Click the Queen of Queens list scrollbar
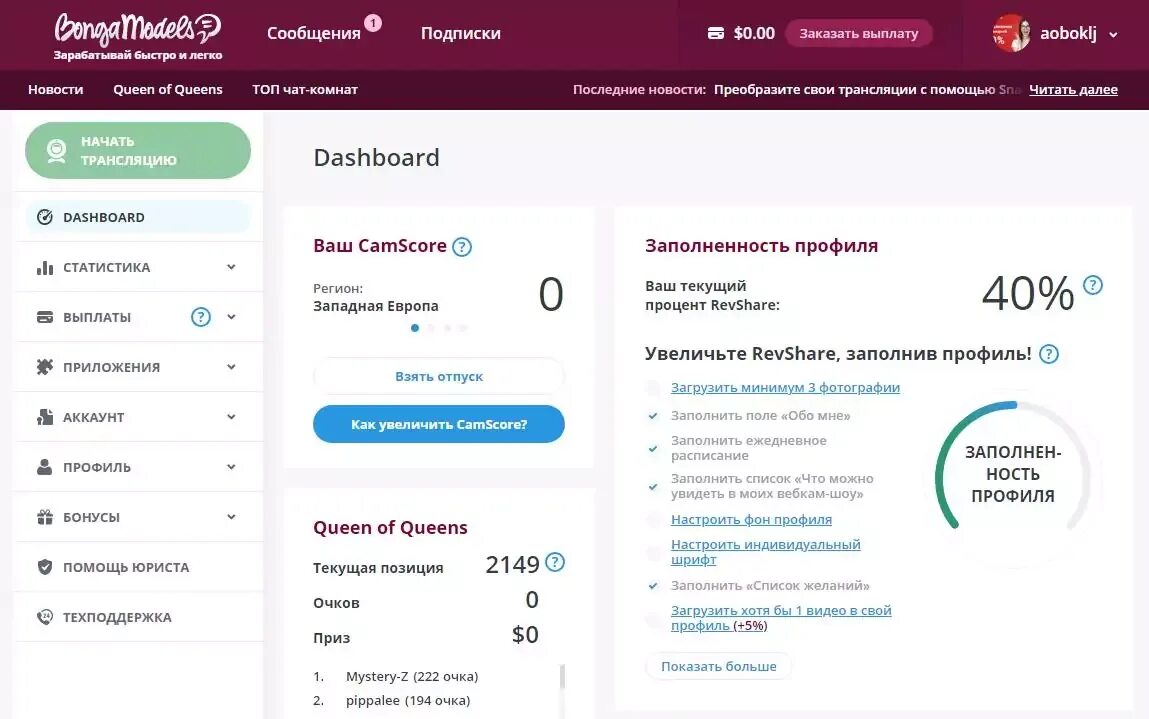1149x719 pixels. (562, 677)
